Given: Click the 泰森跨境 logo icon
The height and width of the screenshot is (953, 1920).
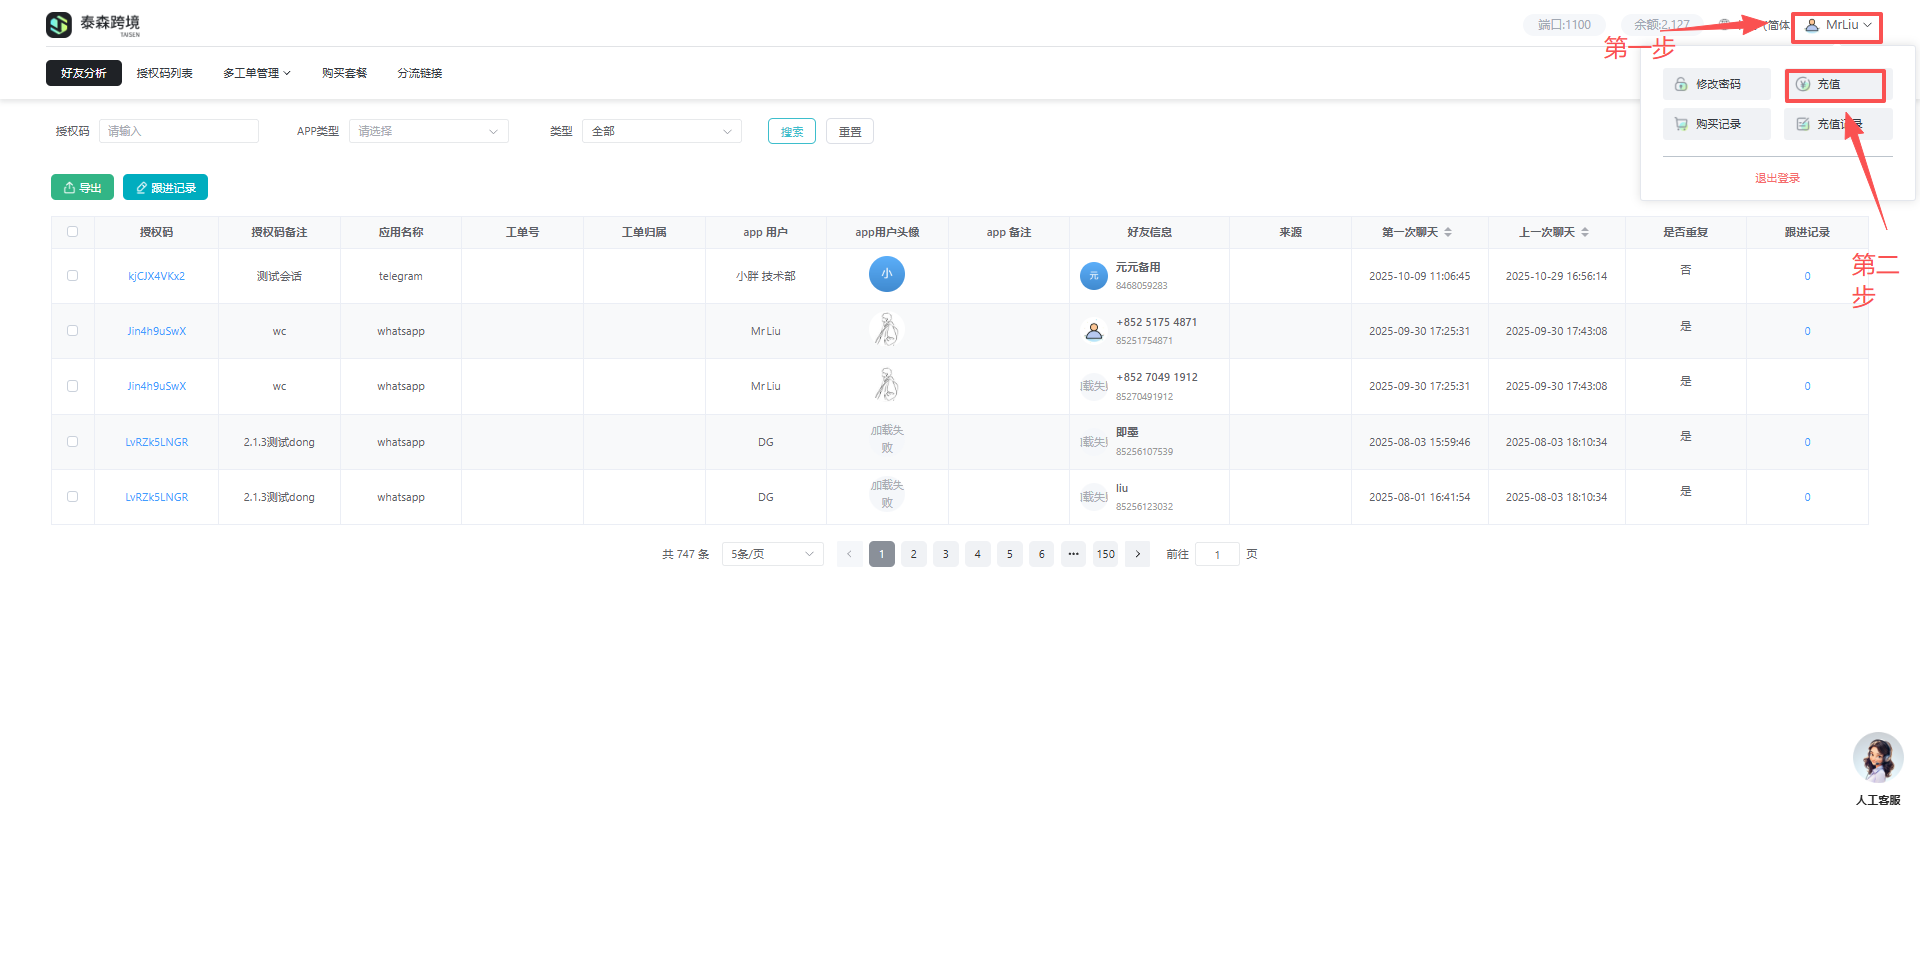Looking at the screenshot, I should 59,25.
